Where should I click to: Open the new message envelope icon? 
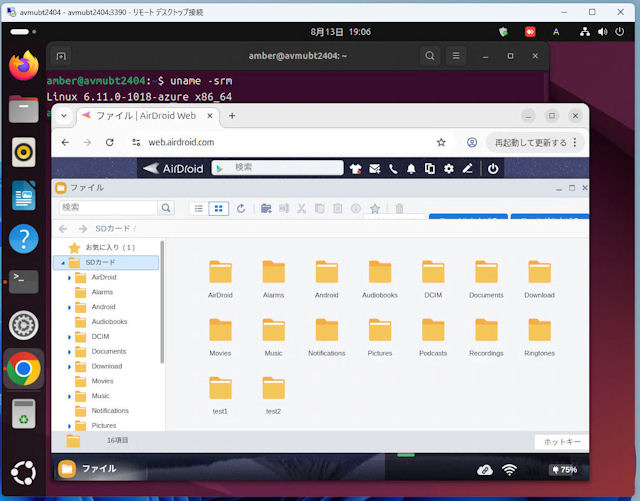coord(374,169)
